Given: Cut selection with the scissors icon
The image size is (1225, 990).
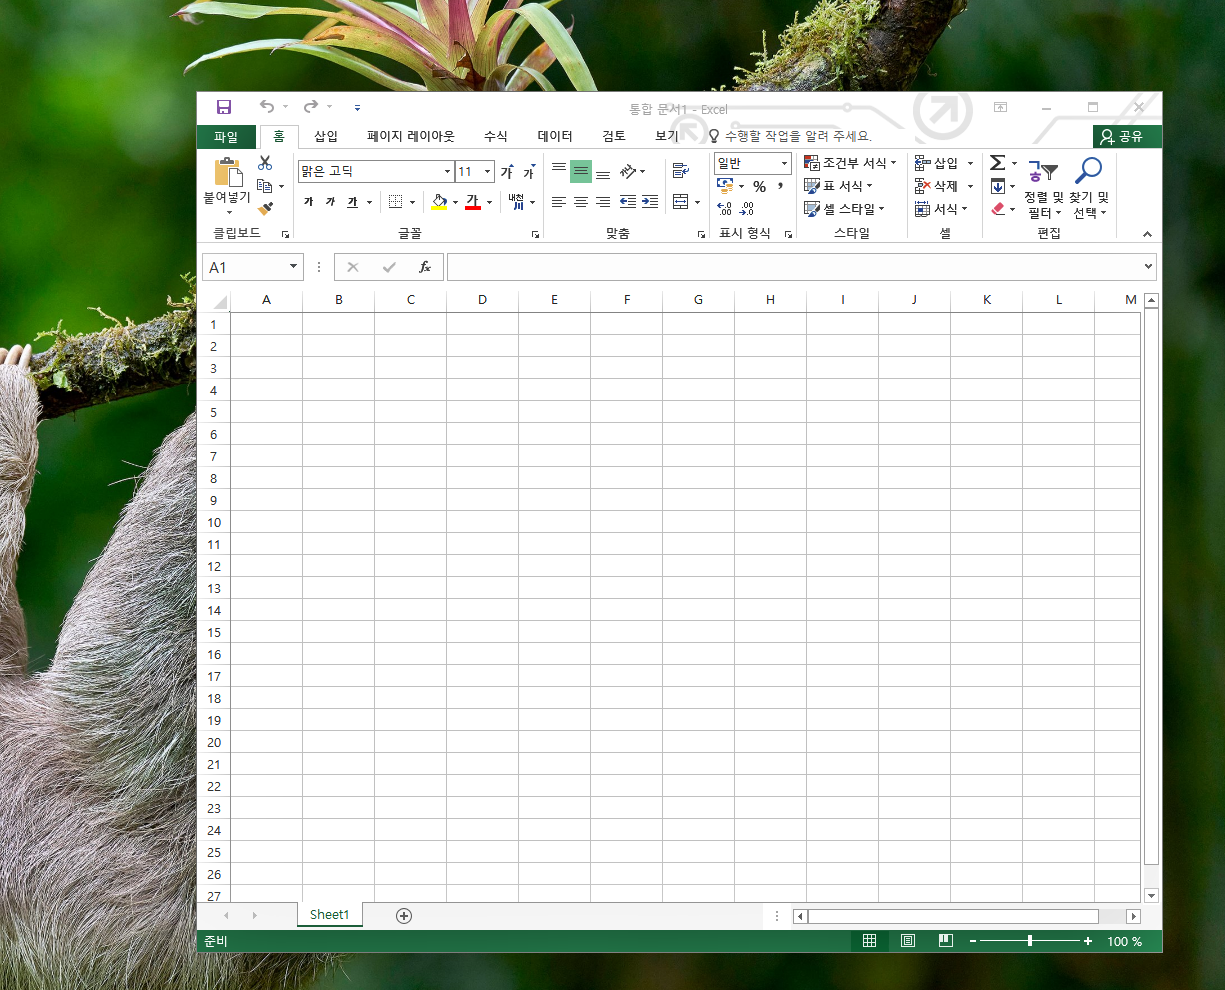Looking at the screenshot, I should tap(265, 162).
